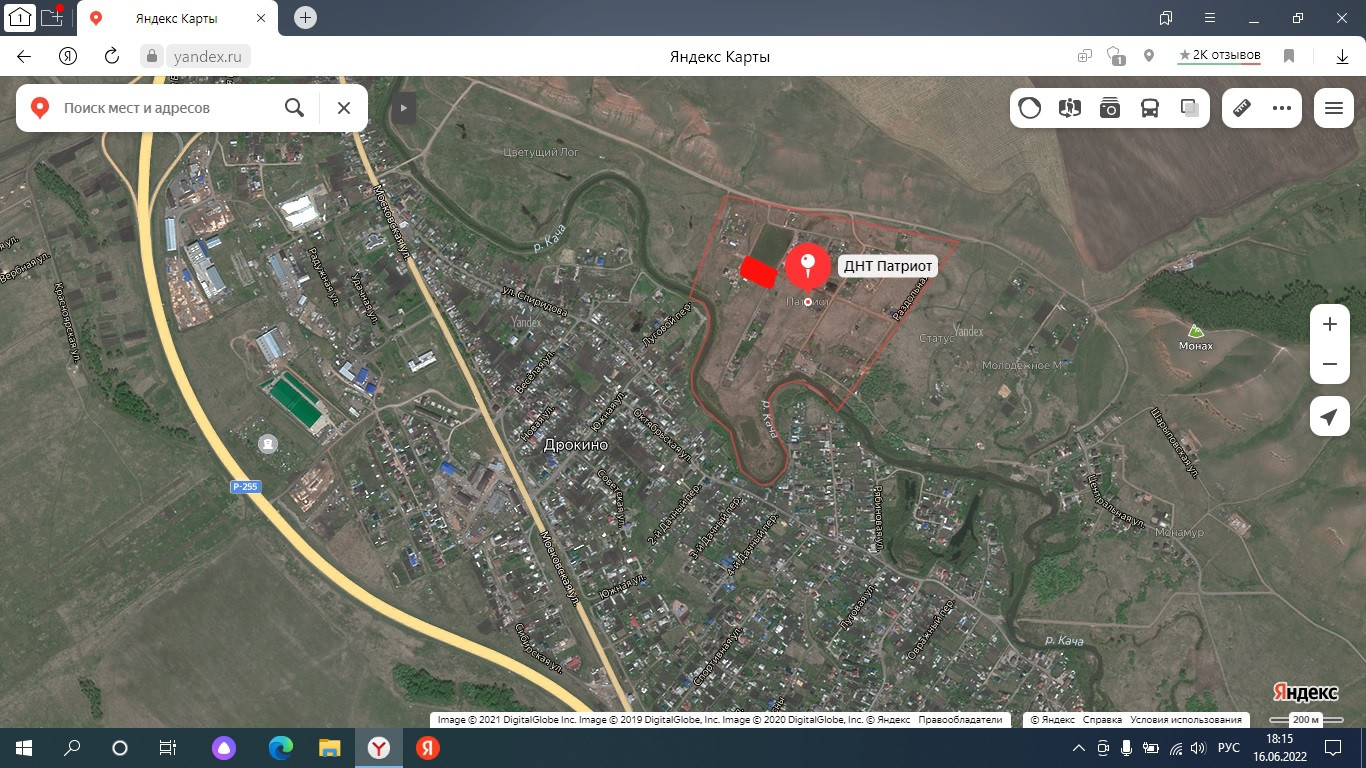Open the tab groups folder icon
Screen dimensions: 1366x768
click(52, 16)
